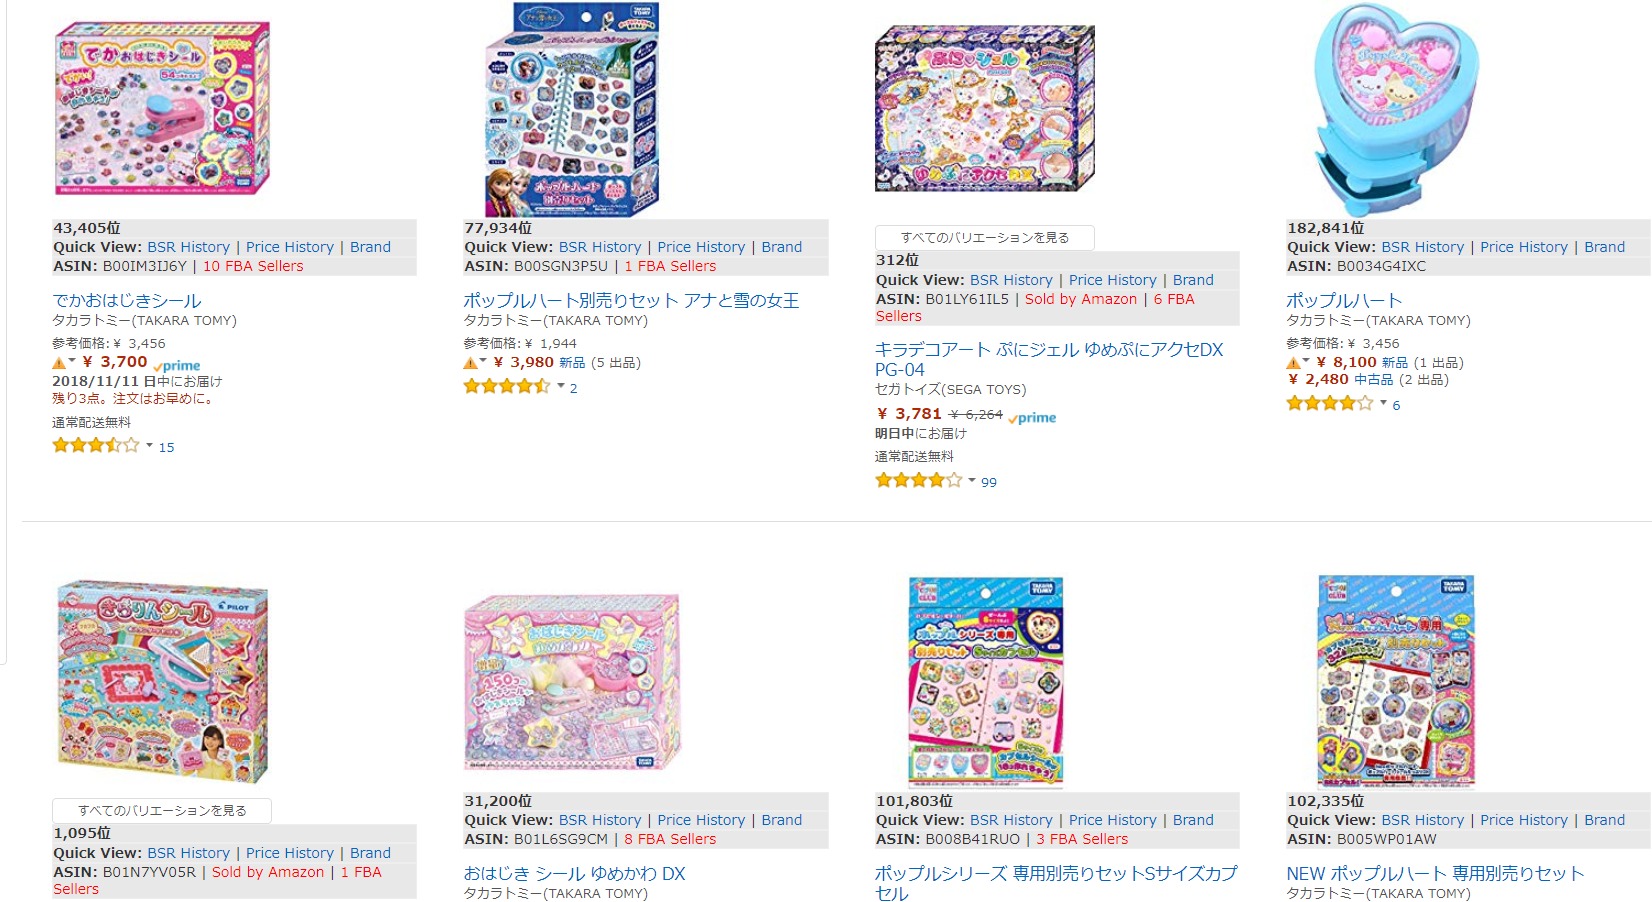Open Brand link for ASIN B0034G4IXC
The width and height of the screenshot is (1652, 902).
click(x=1604, y=247)
